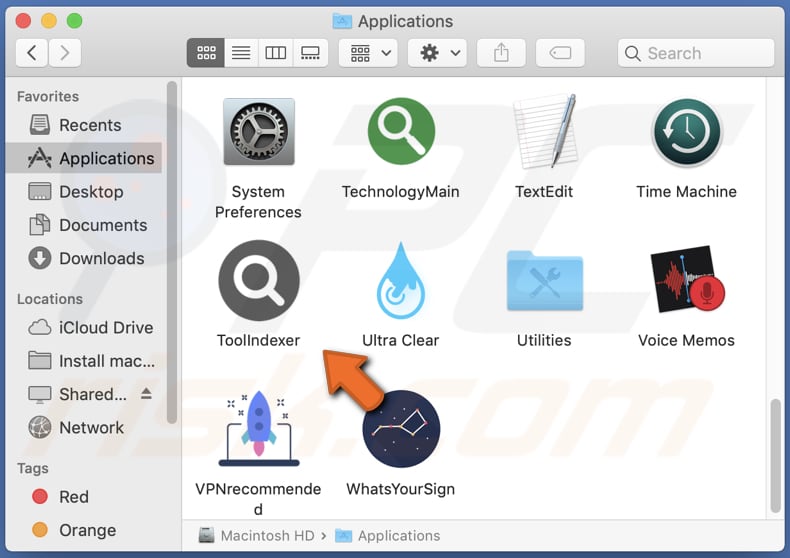Click the TechnologyMain name label
Screen dimensions: 790x558
pos(401,192)
